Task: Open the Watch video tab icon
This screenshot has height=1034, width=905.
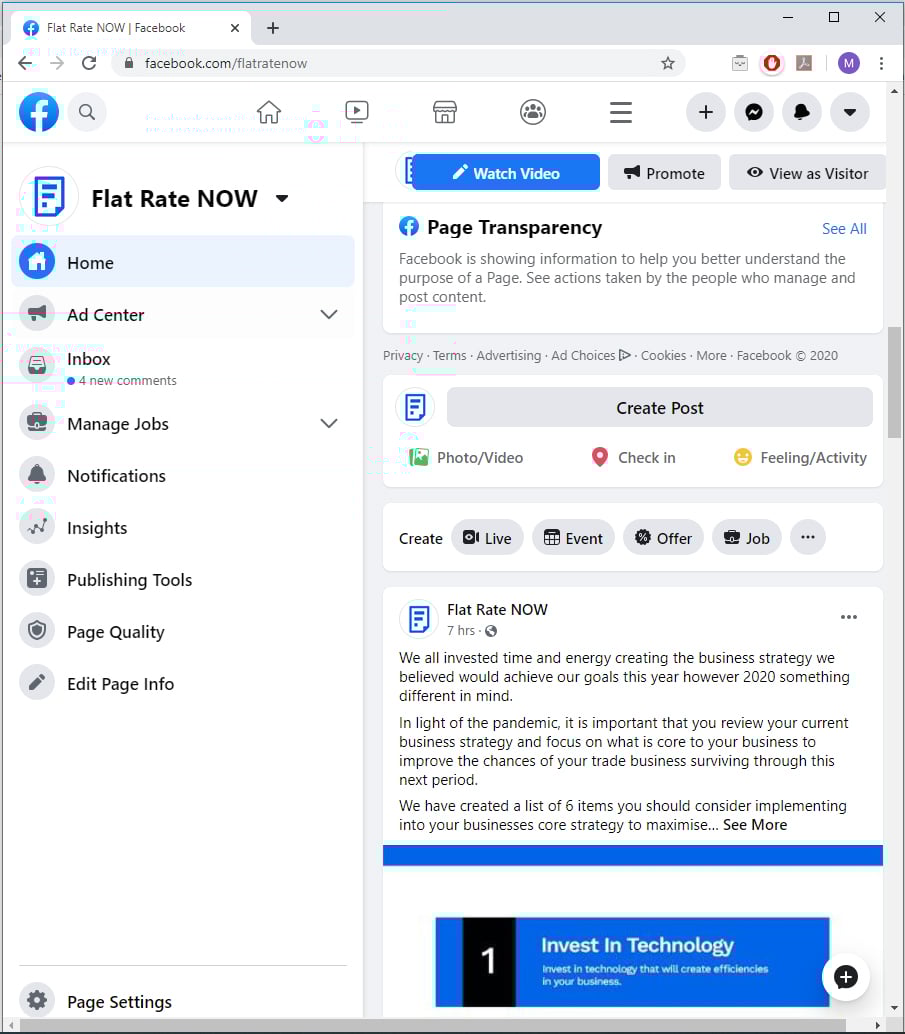Action: [x=357, y=112]
